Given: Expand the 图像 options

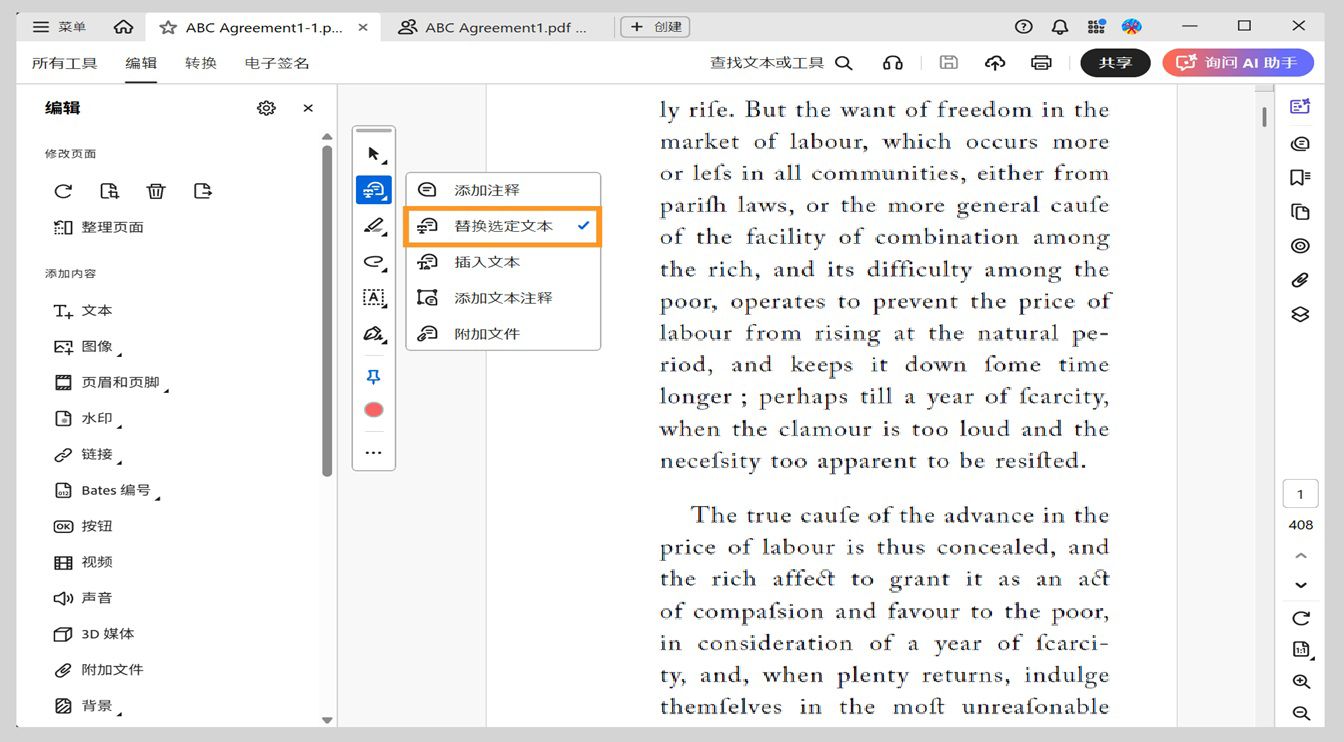Looking at the screenshot, I should click(x=87, y=347).
